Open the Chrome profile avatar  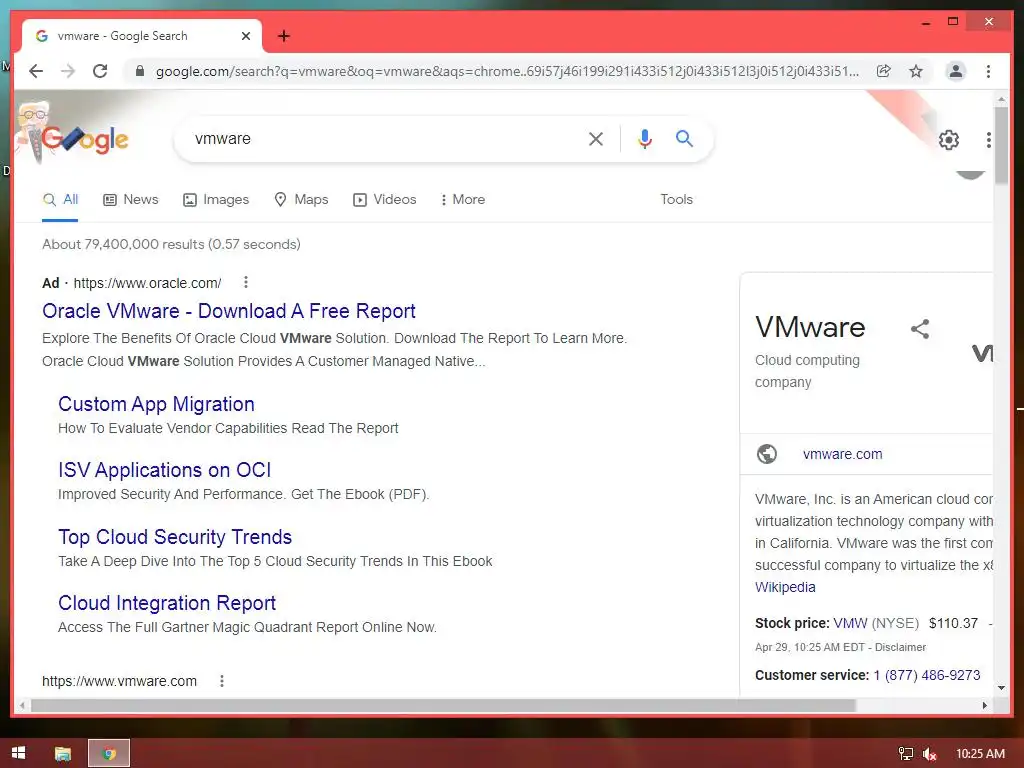pos(955,71)
